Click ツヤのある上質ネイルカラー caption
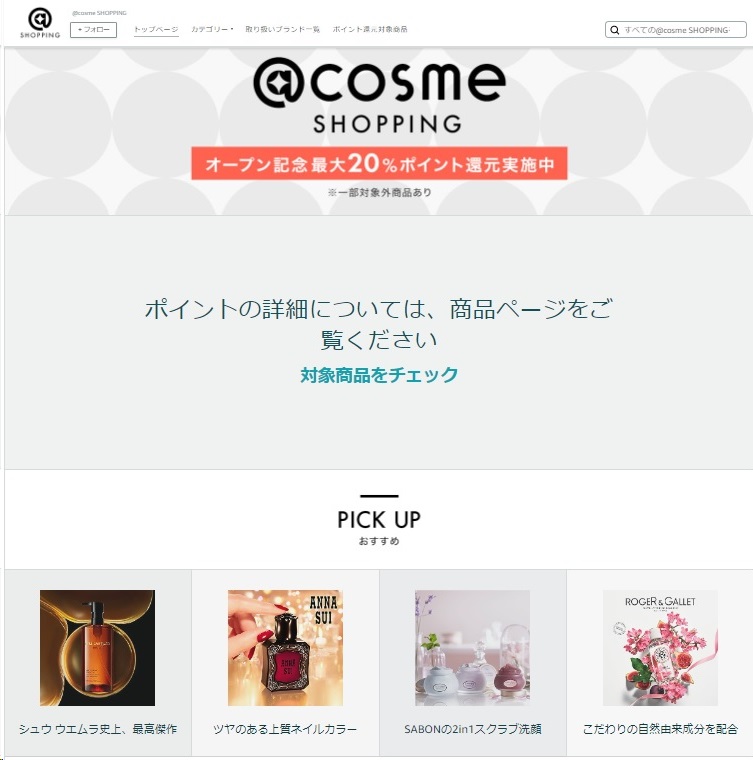Image resolution: width=753 pixels, height=760 pixels. [285, 729]
